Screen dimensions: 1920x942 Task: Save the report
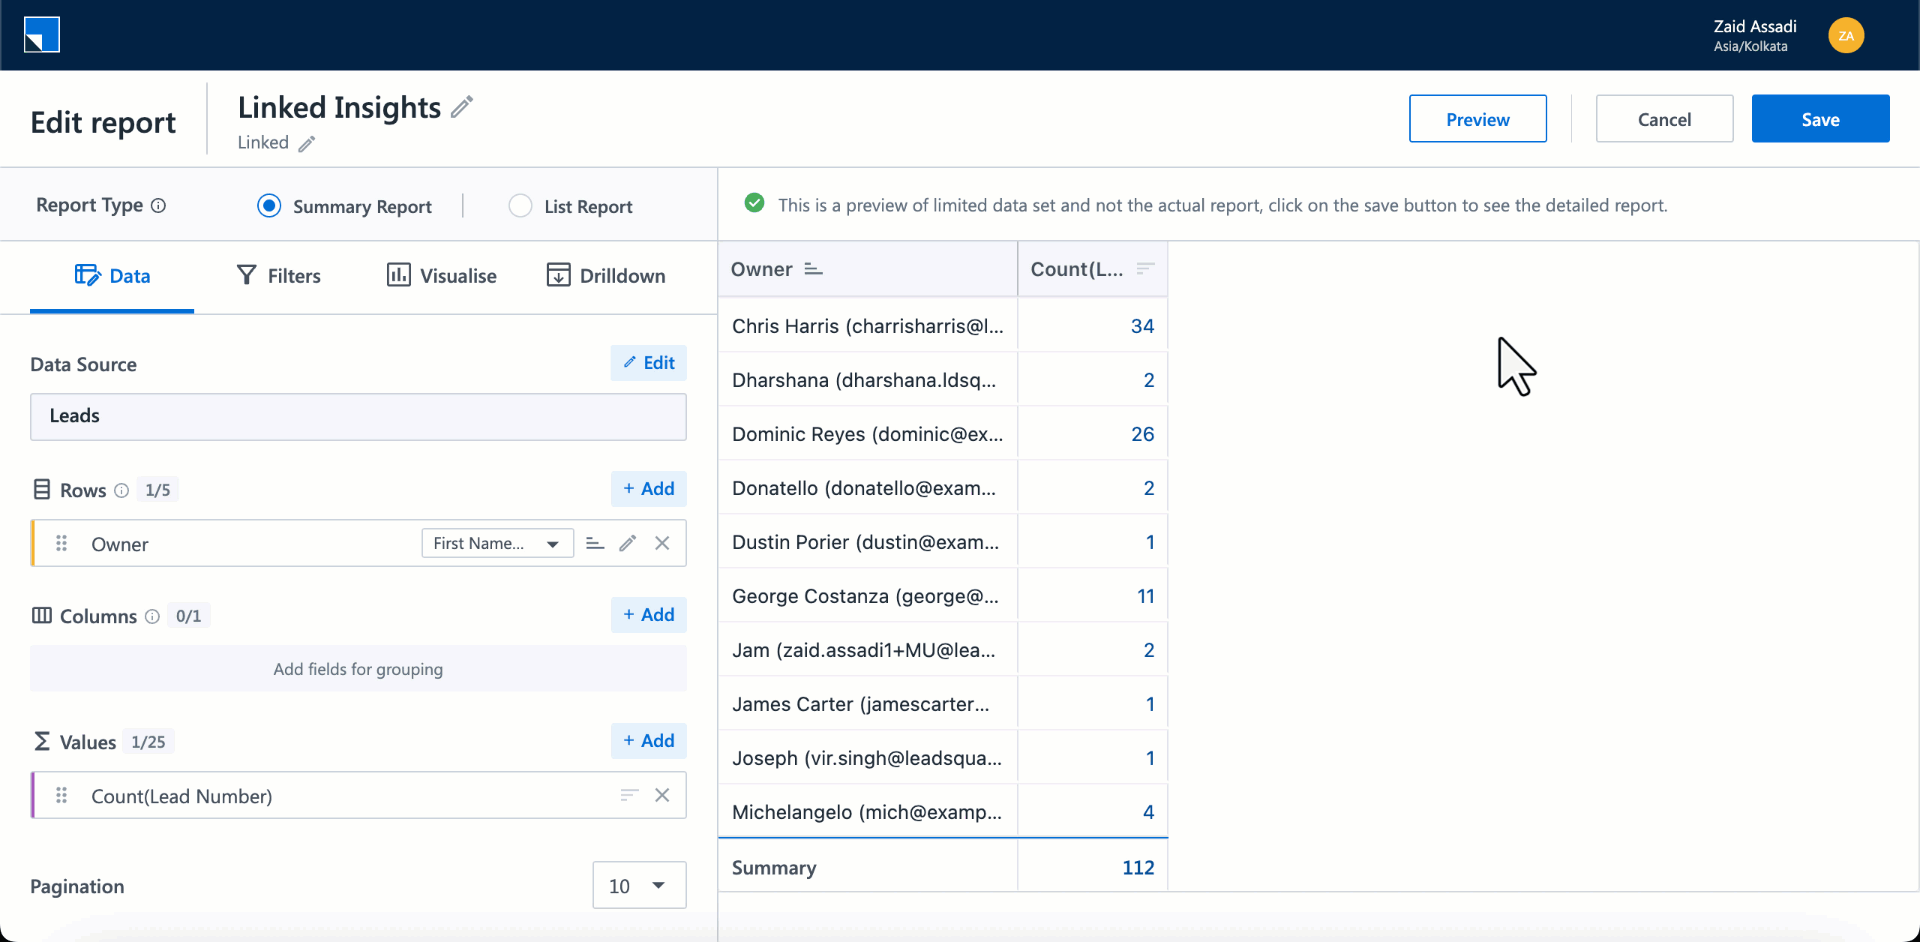[x=1820, y=118]
